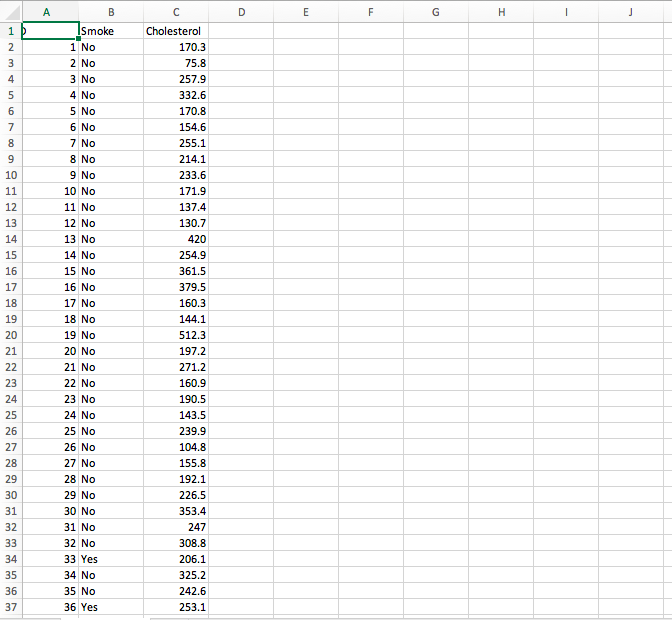Select row 34 header
Image resolution: width=672 pixels, height=620 pixels.
point(11,559)
